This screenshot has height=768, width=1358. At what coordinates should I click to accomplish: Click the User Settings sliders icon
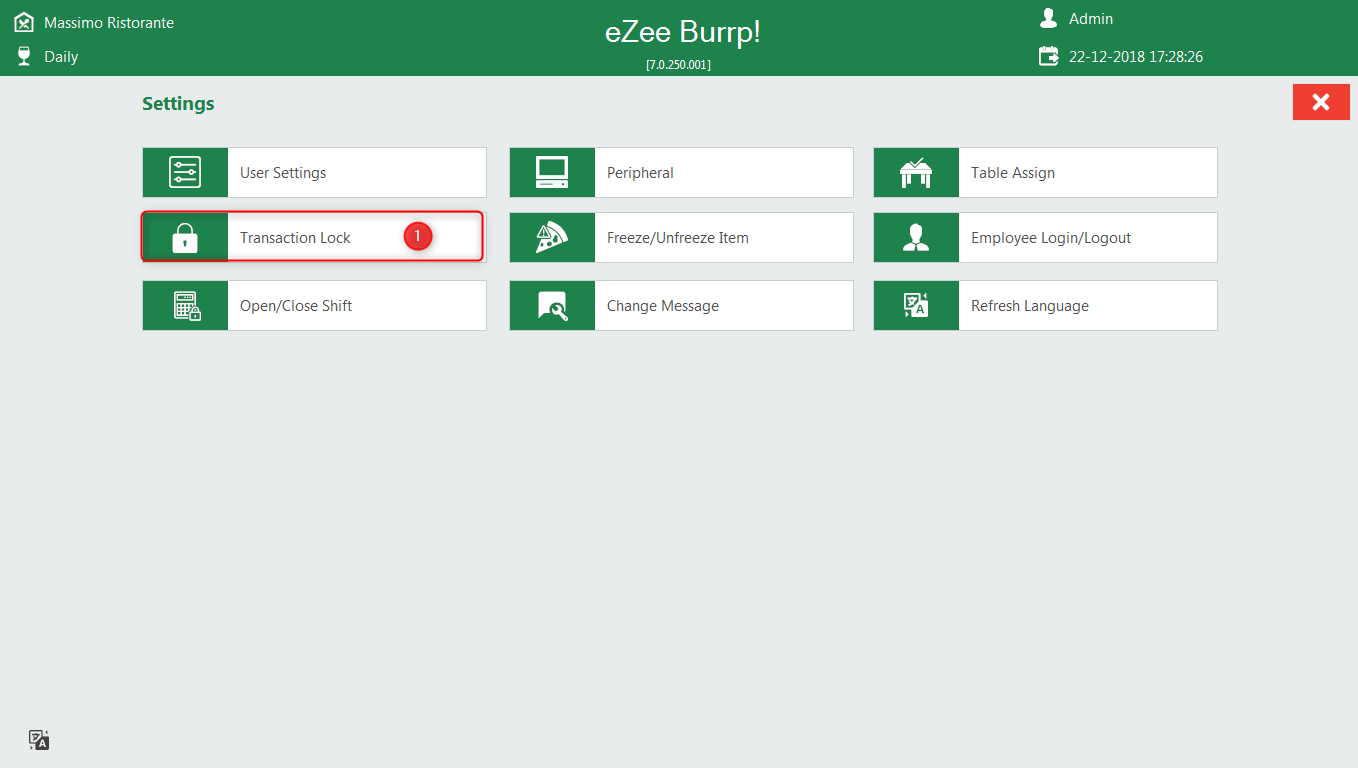[x=185, y=172]
